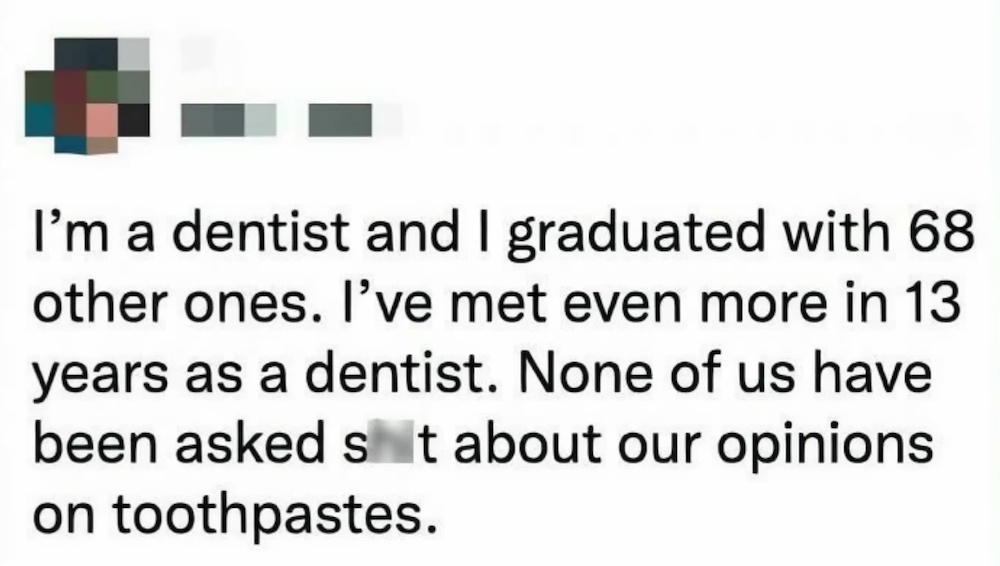This screenshot has width=1000, height=566.
Task: Click the word 'about' in fourth line
Action: pyautogui.click(x=526, y=440)
